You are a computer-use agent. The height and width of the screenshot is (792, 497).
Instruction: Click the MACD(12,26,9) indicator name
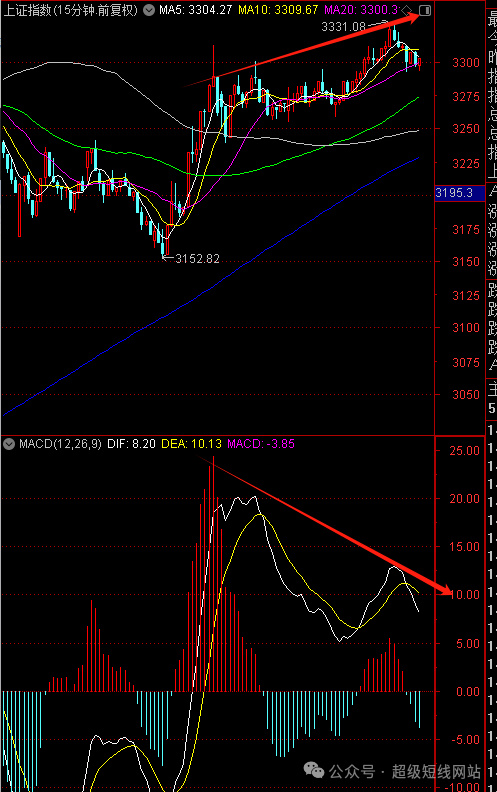pos(60,444)
